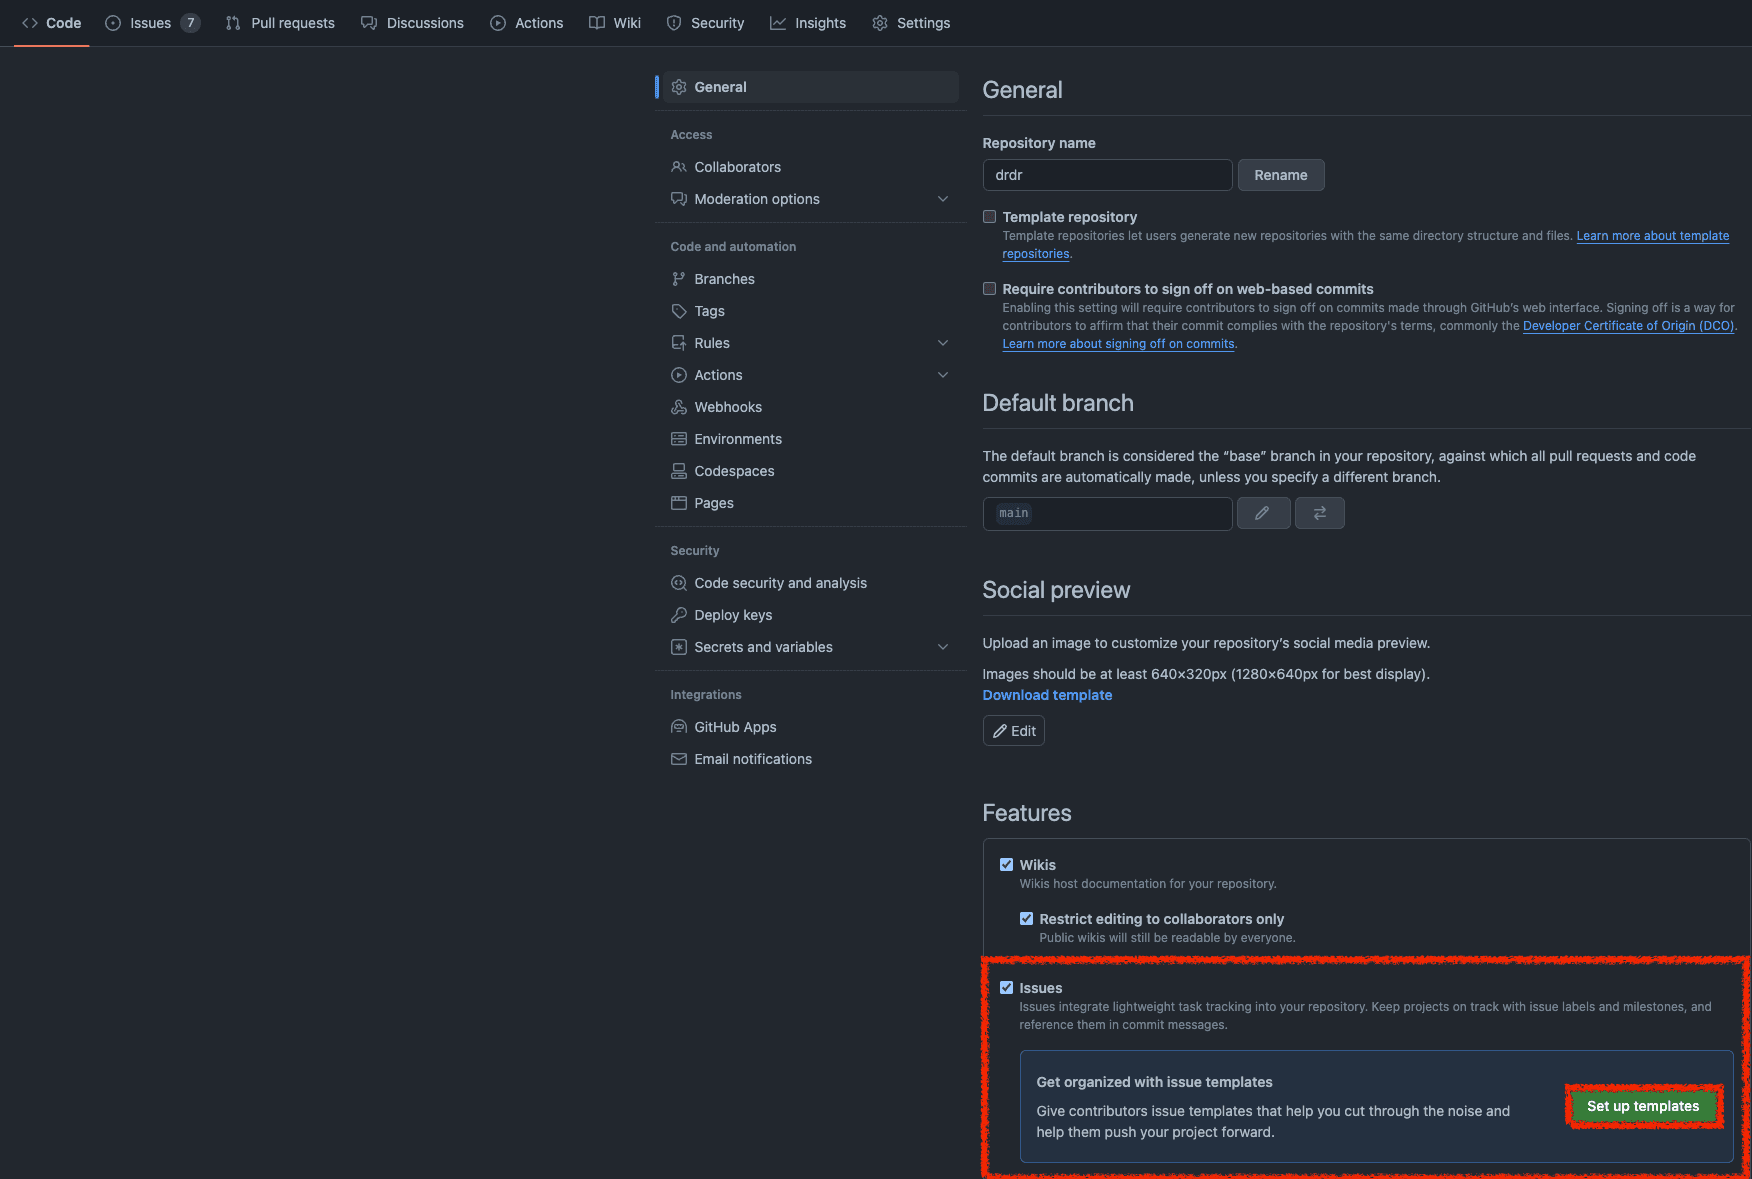Click the Code security and analysis icon
Image resolution: width=1752 pixels, height=1179 pixels.
pyautogui.click(x=679, y=583)
